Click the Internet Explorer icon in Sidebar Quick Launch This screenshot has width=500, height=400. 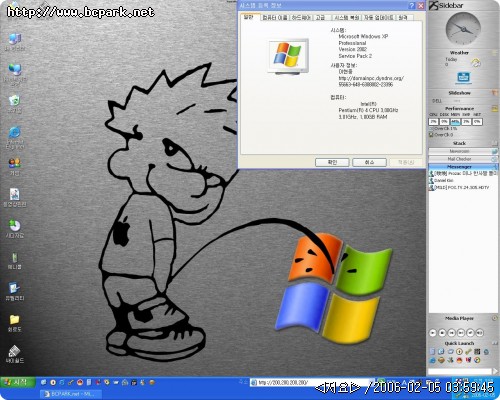pos(432,360)
